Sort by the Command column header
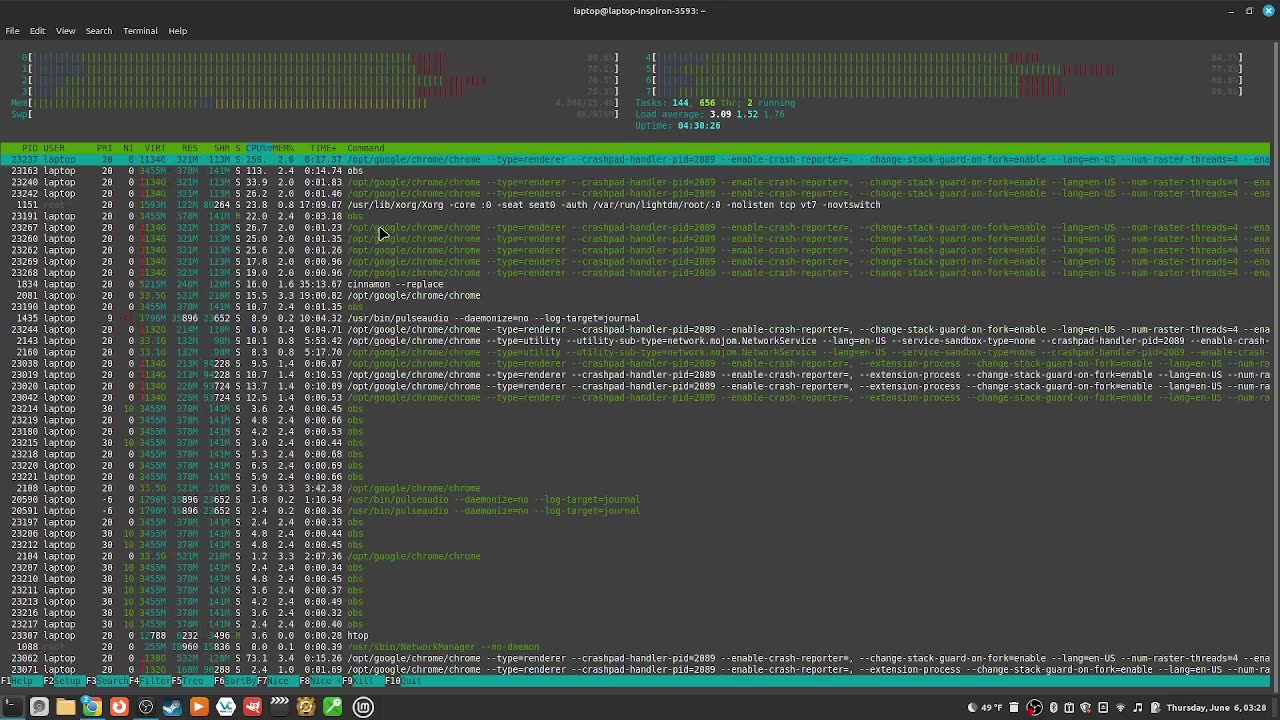1280x720 pixels. pyautogui.click(x=366, y=148)
